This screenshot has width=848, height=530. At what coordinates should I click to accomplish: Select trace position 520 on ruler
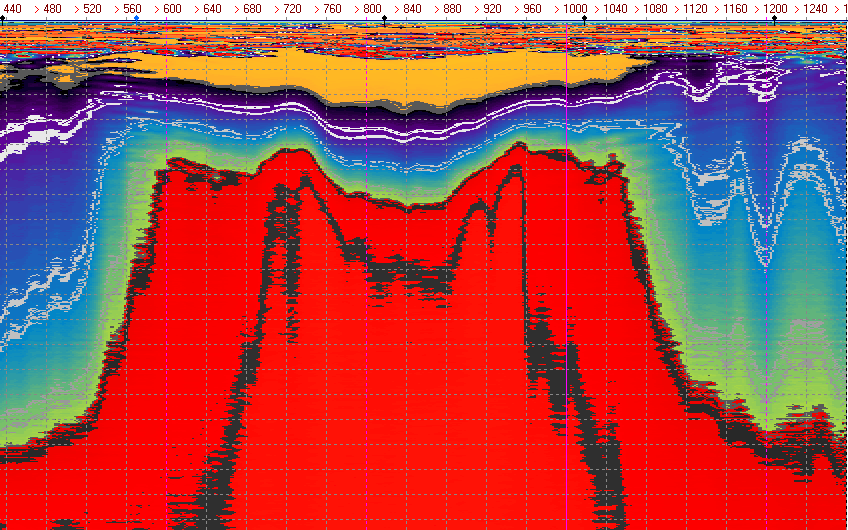(92, 8)
